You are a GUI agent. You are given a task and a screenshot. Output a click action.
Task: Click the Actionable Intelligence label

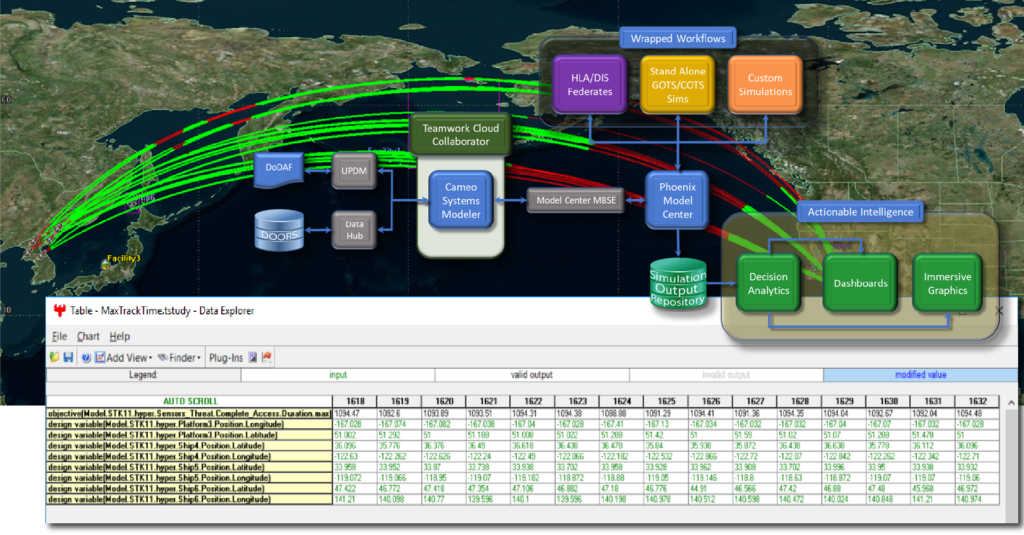click(x=860, y=212)
